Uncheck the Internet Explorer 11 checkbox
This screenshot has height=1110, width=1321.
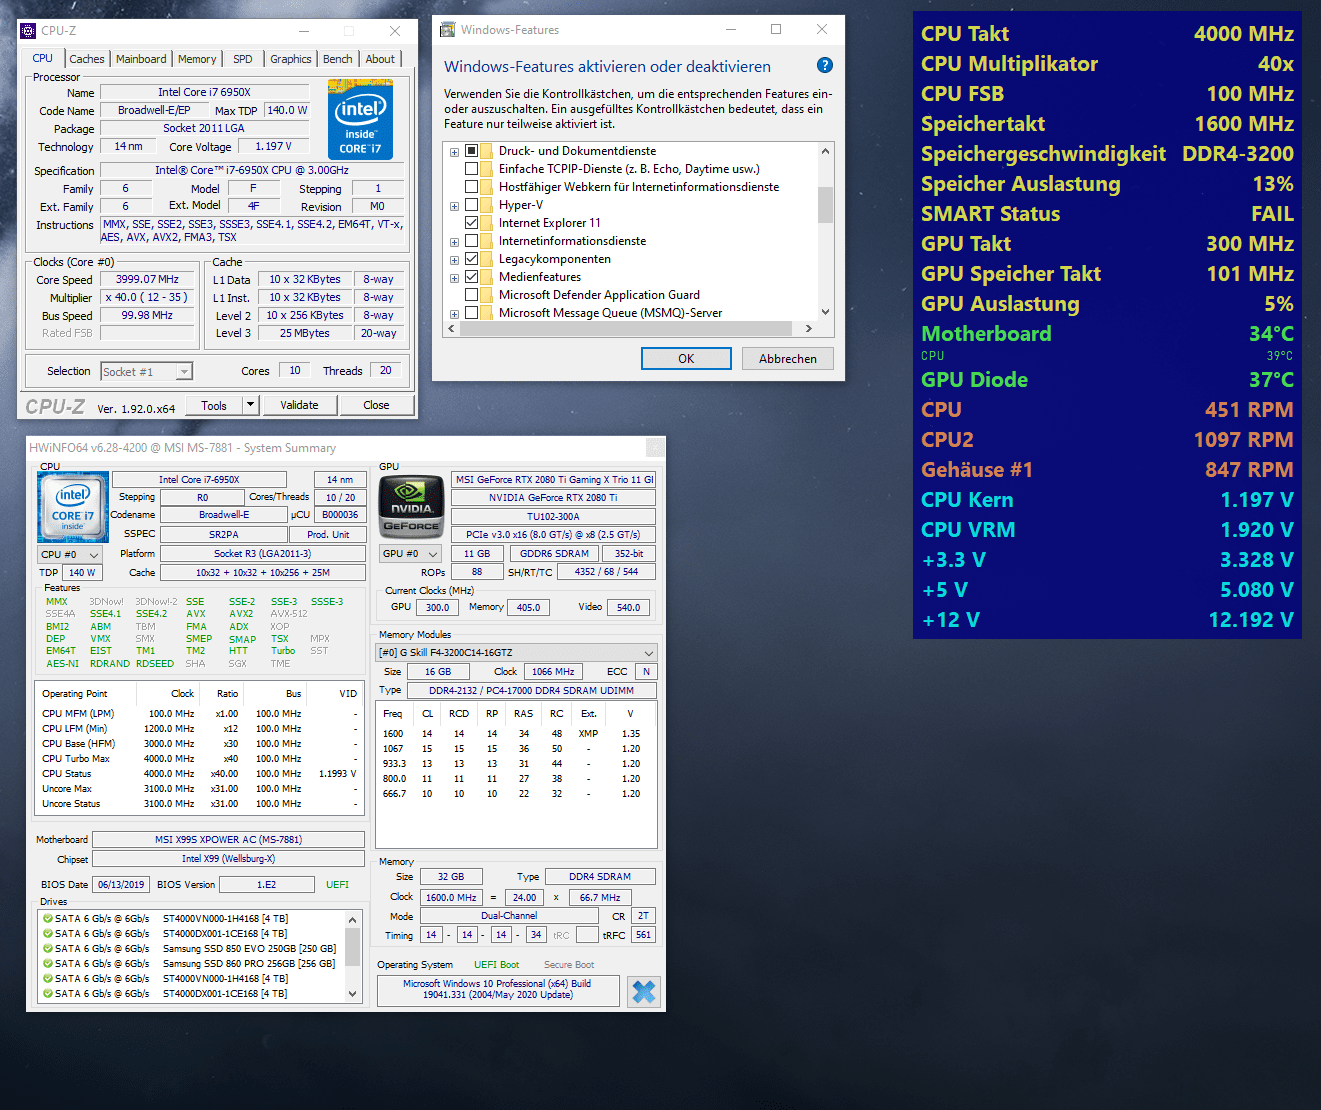pos(471,223)
